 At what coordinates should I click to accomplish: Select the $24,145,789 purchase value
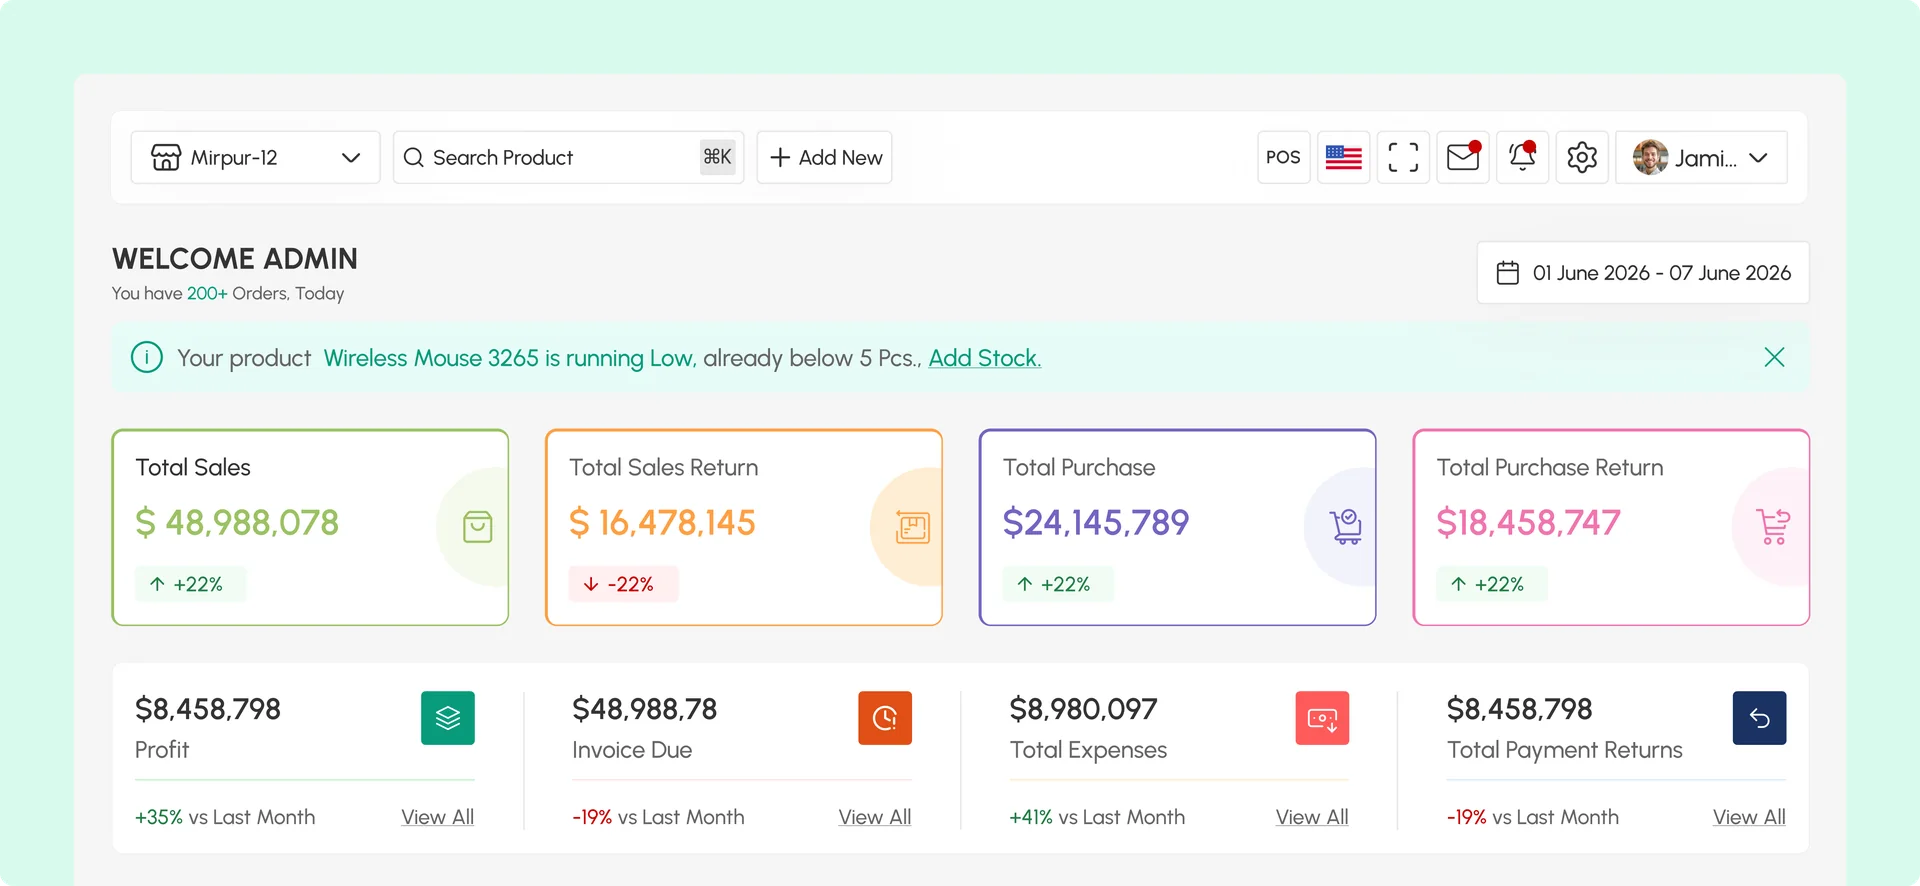click(x=1096, y=522)
